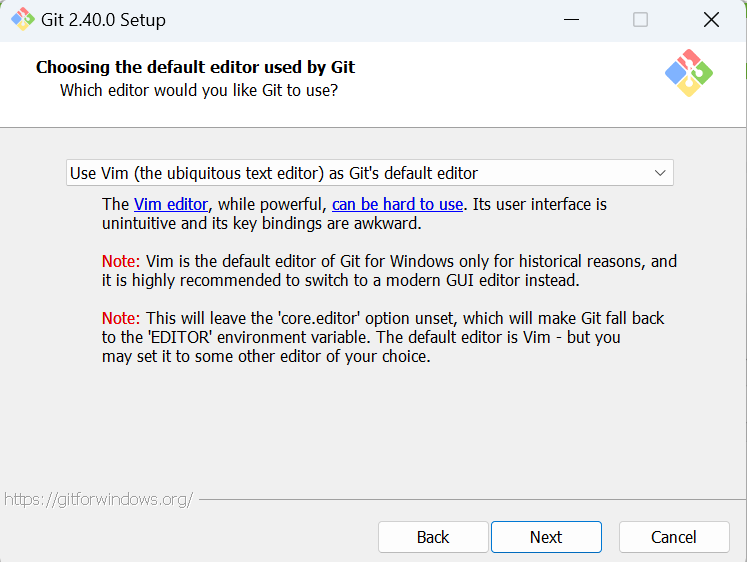This screenshot has width=747, height=562.
Task: Proceed with the Next button
Action: click(x=546, y=537)
